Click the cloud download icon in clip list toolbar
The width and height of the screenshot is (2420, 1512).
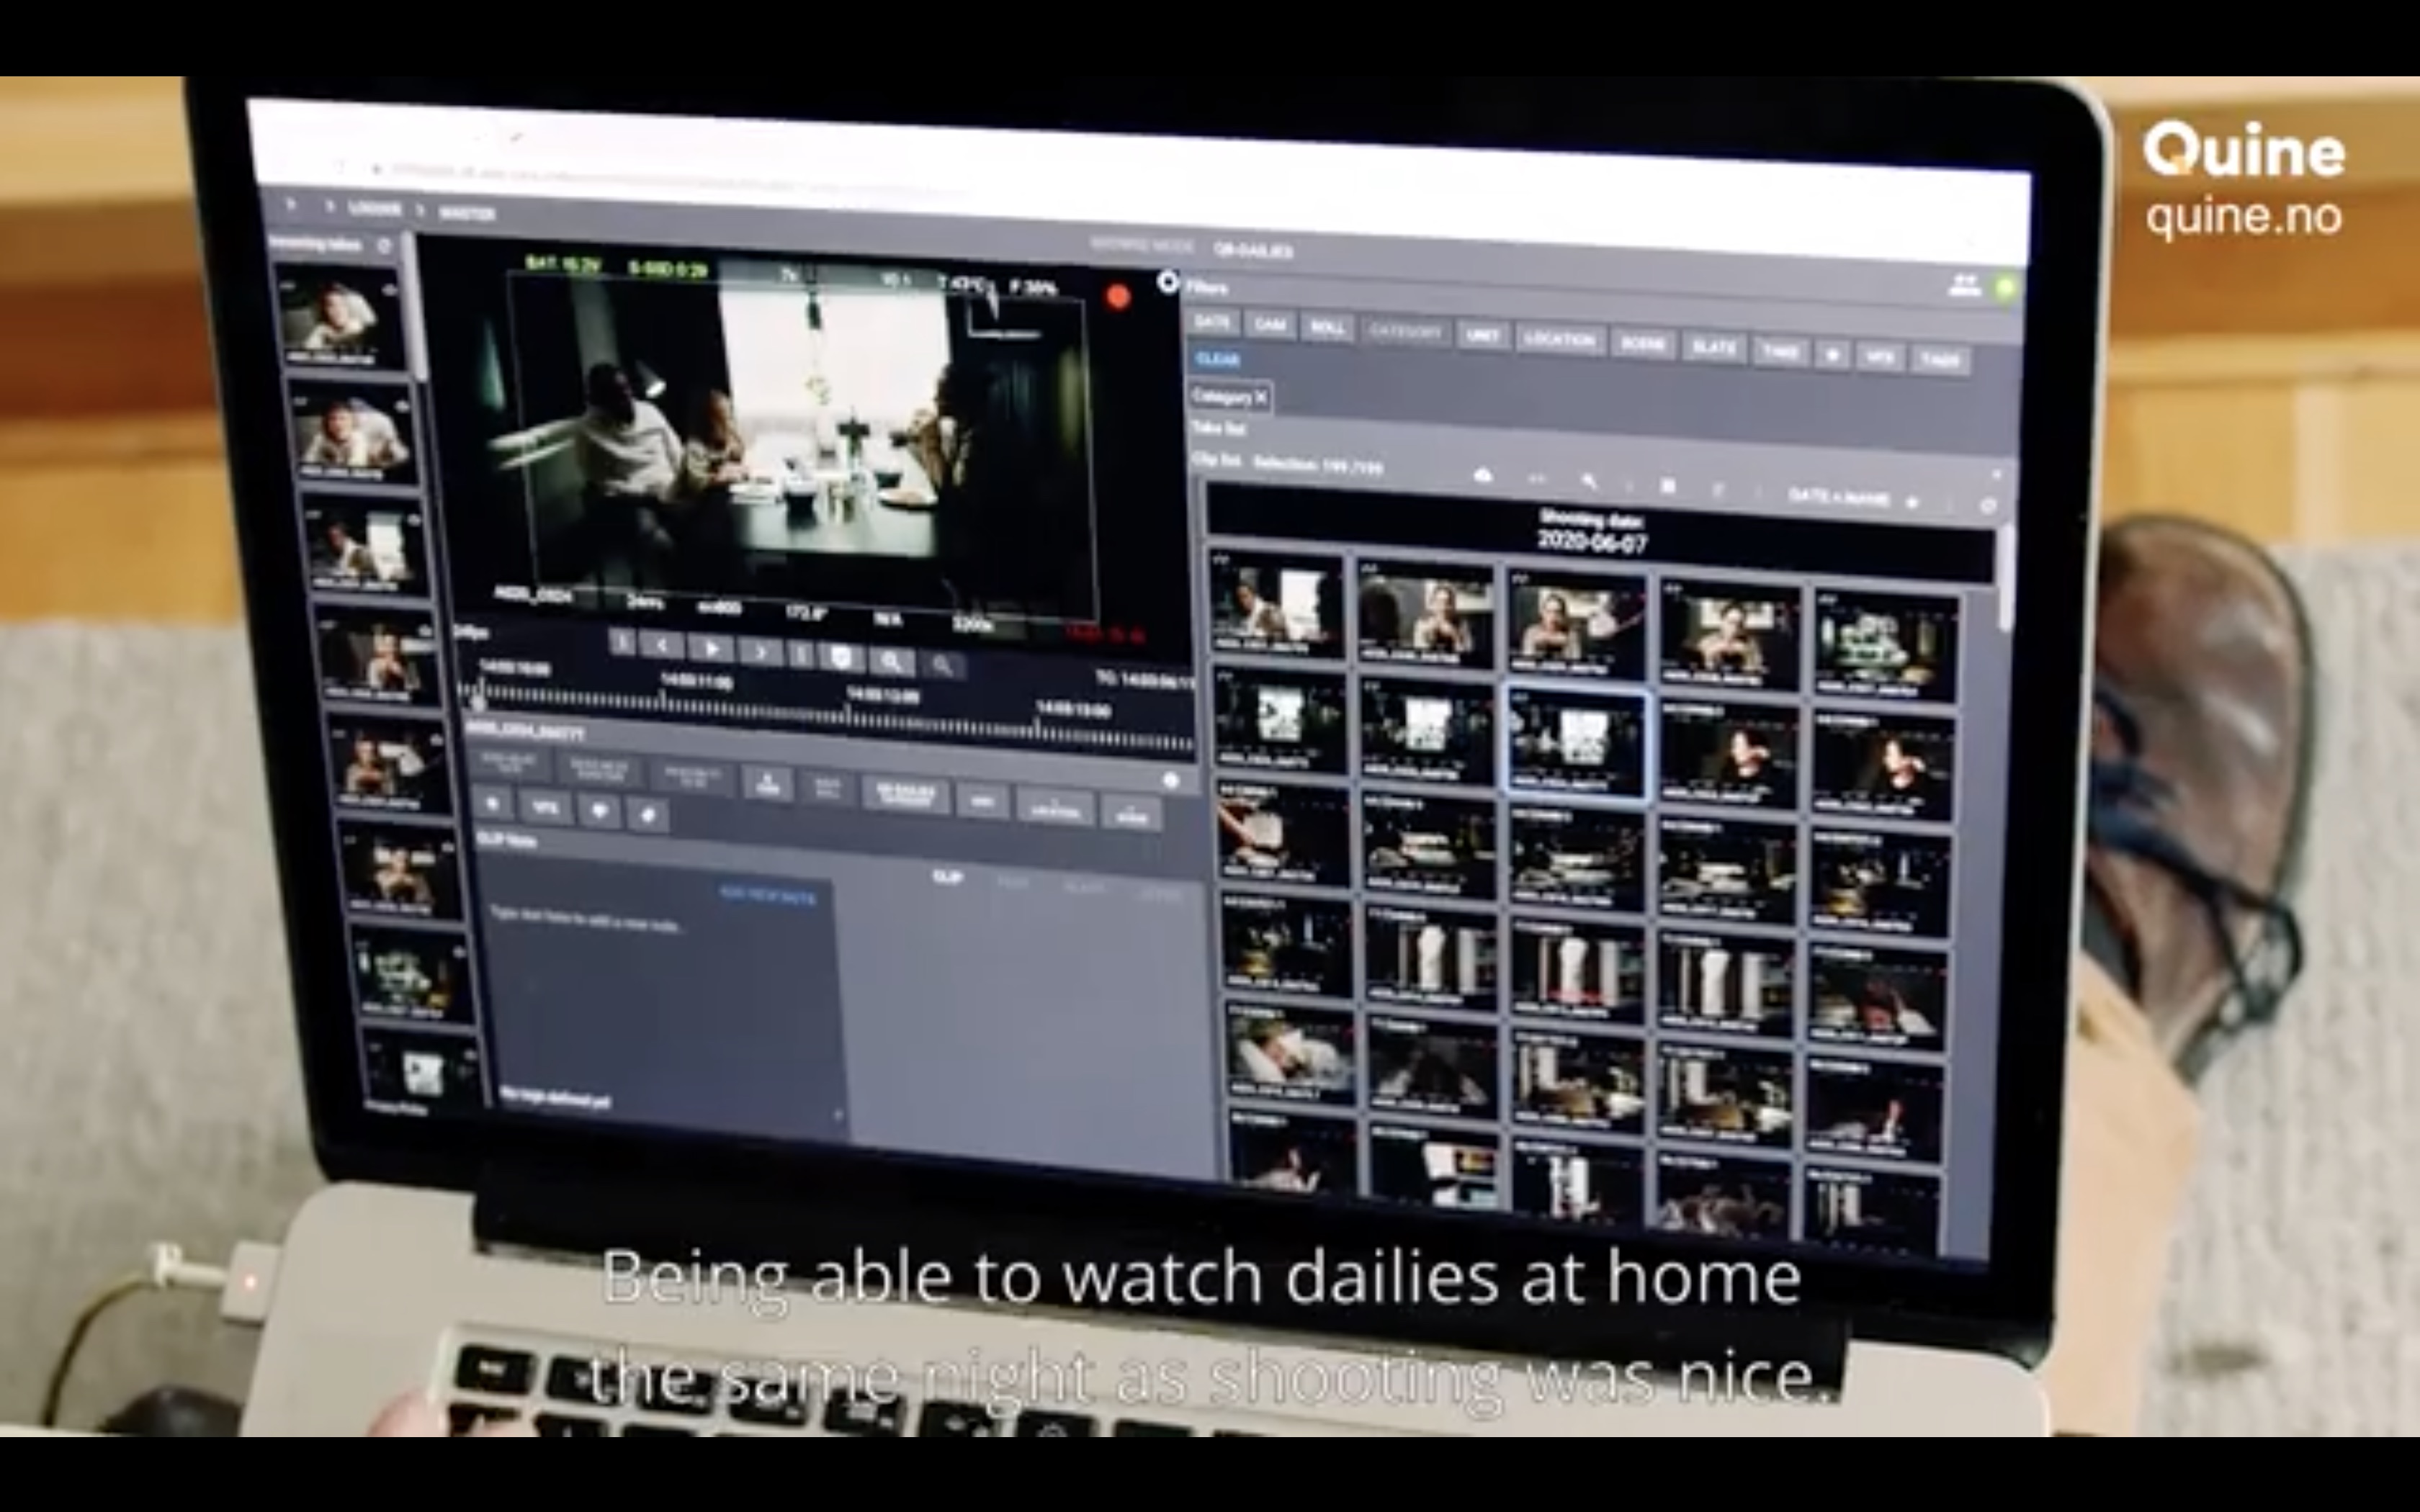1482,477
